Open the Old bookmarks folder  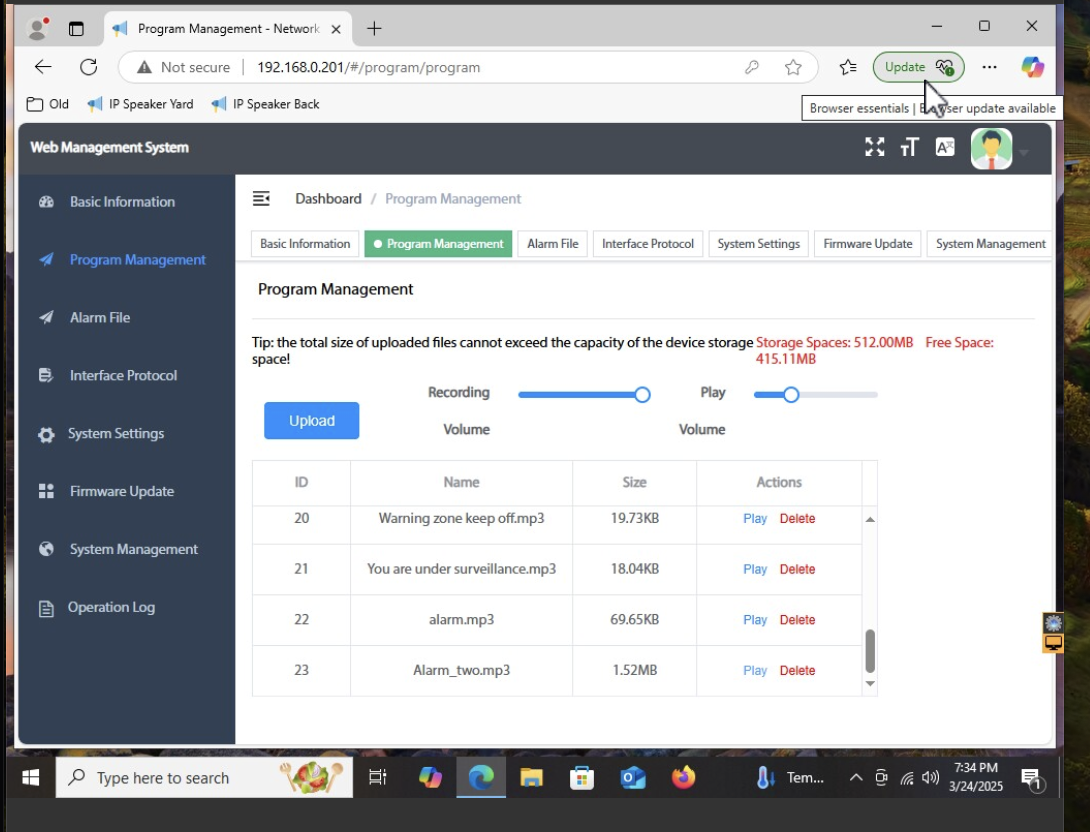[47, 104]
